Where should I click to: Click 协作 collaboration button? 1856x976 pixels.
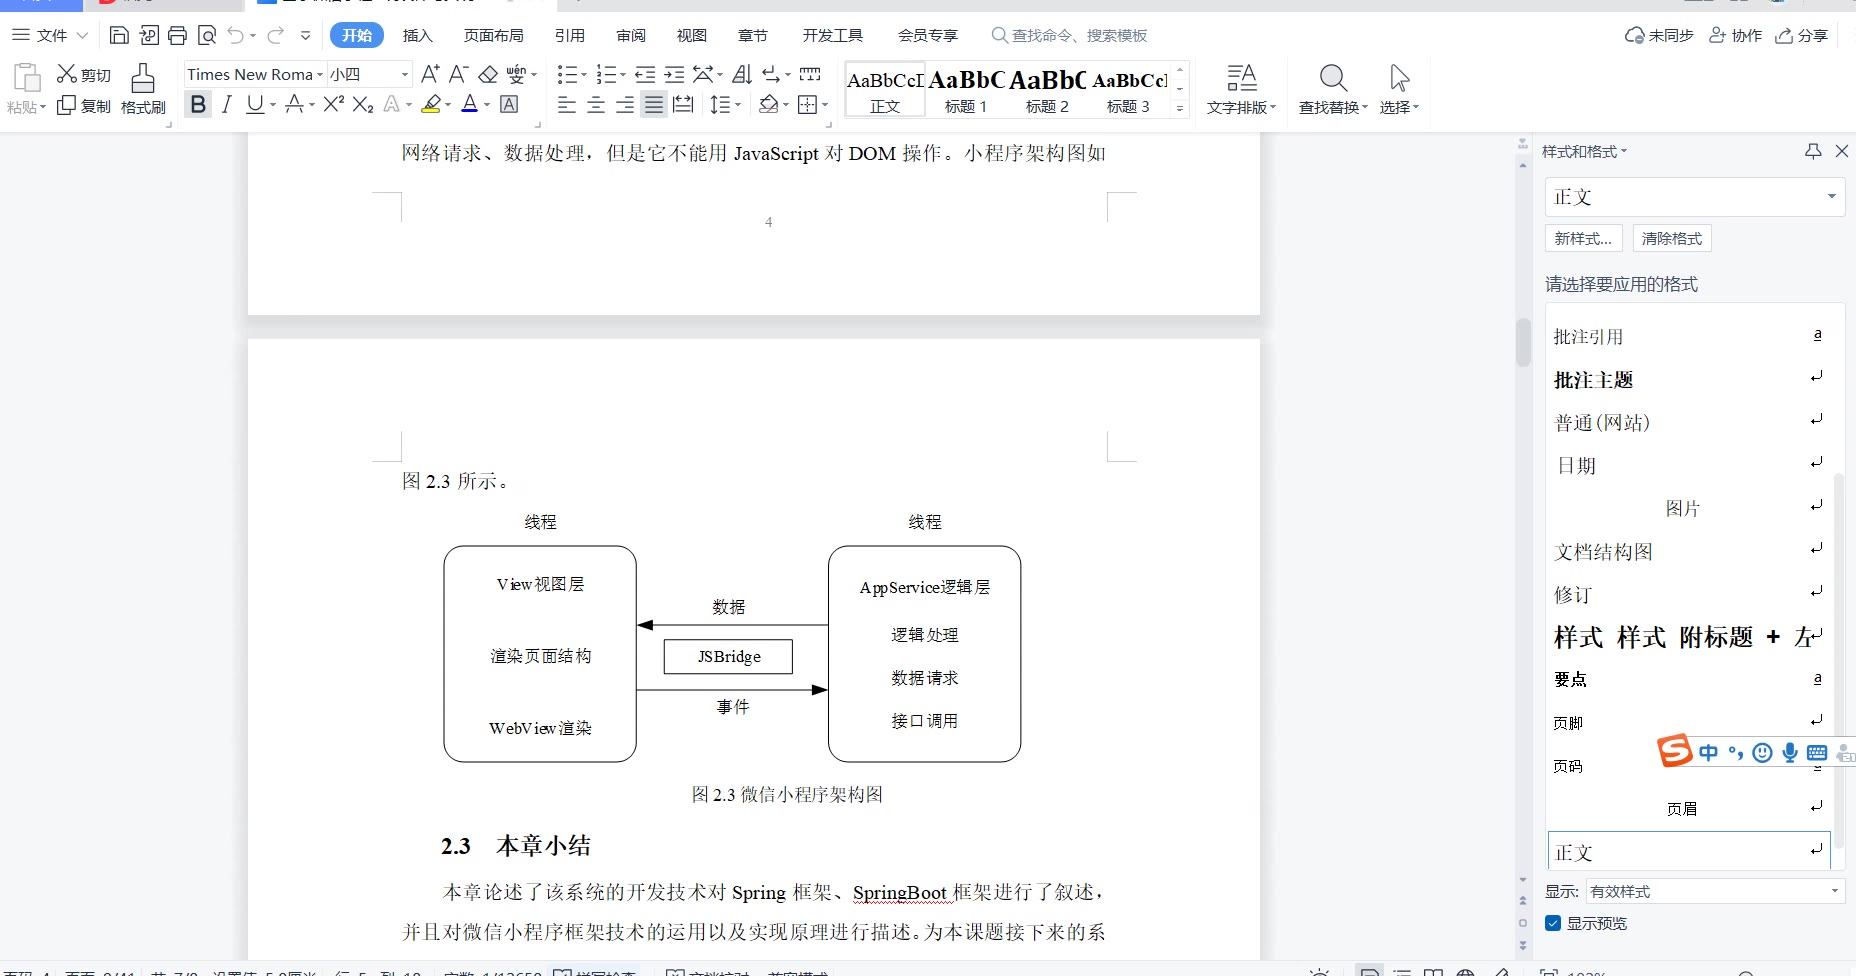[x=1735, y=36]
